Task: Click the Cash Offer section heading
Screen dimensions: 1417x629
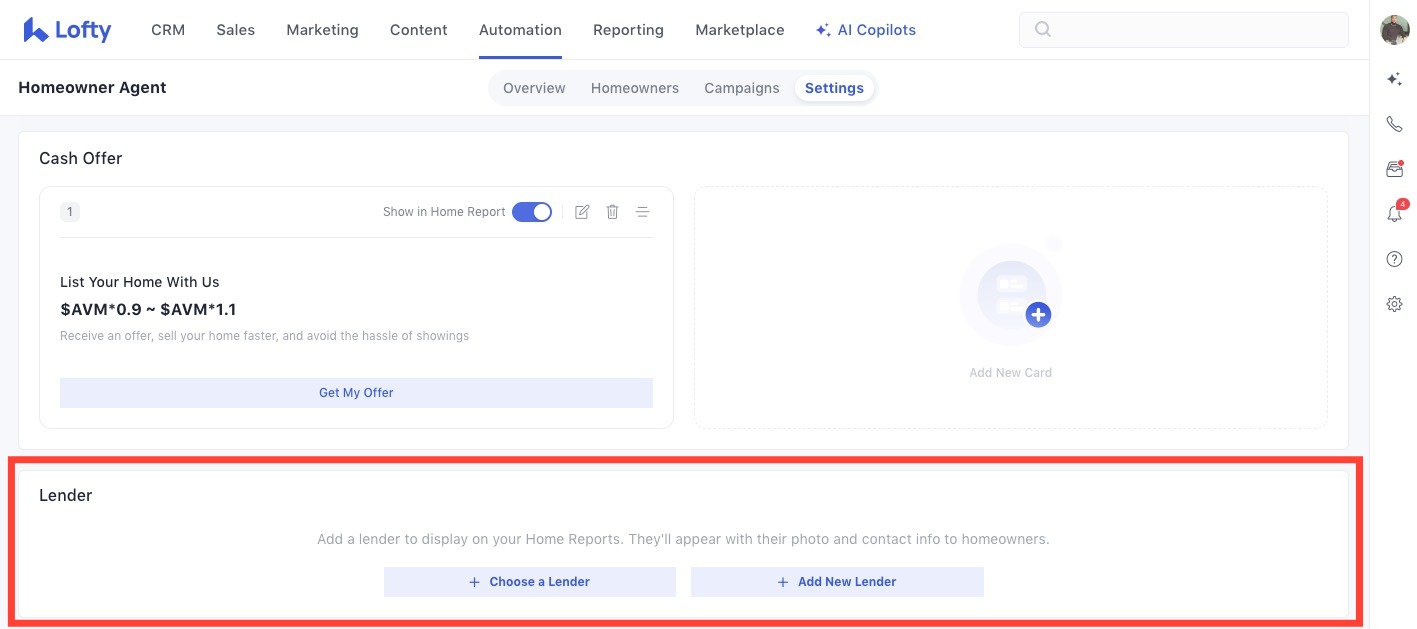Action: (x=80, y=158)
